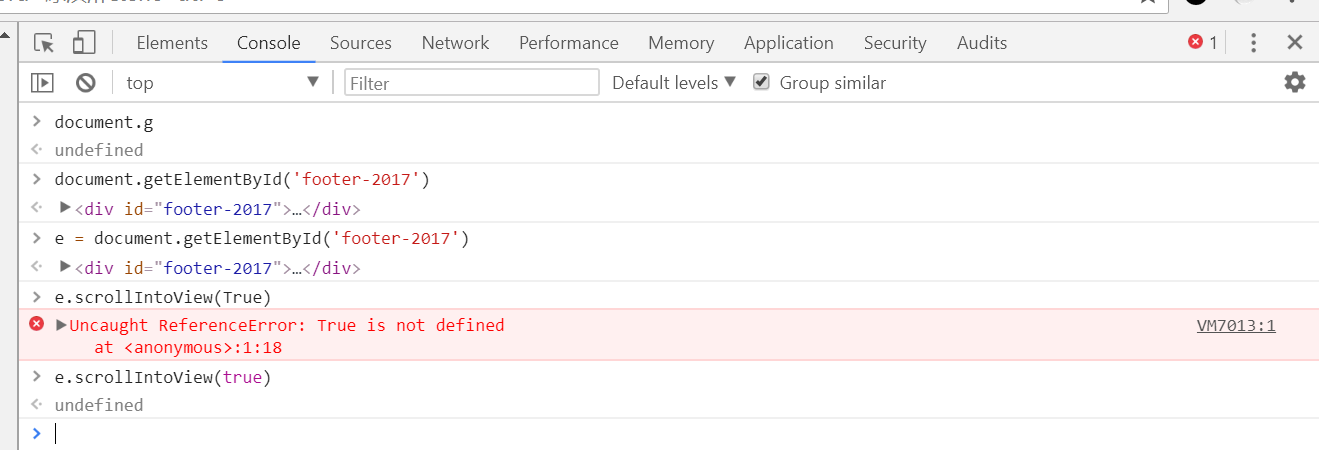This screenshot has width=1319, height=450.
Task: Close the DevTools panel
Action: [x=1295, y=43]
